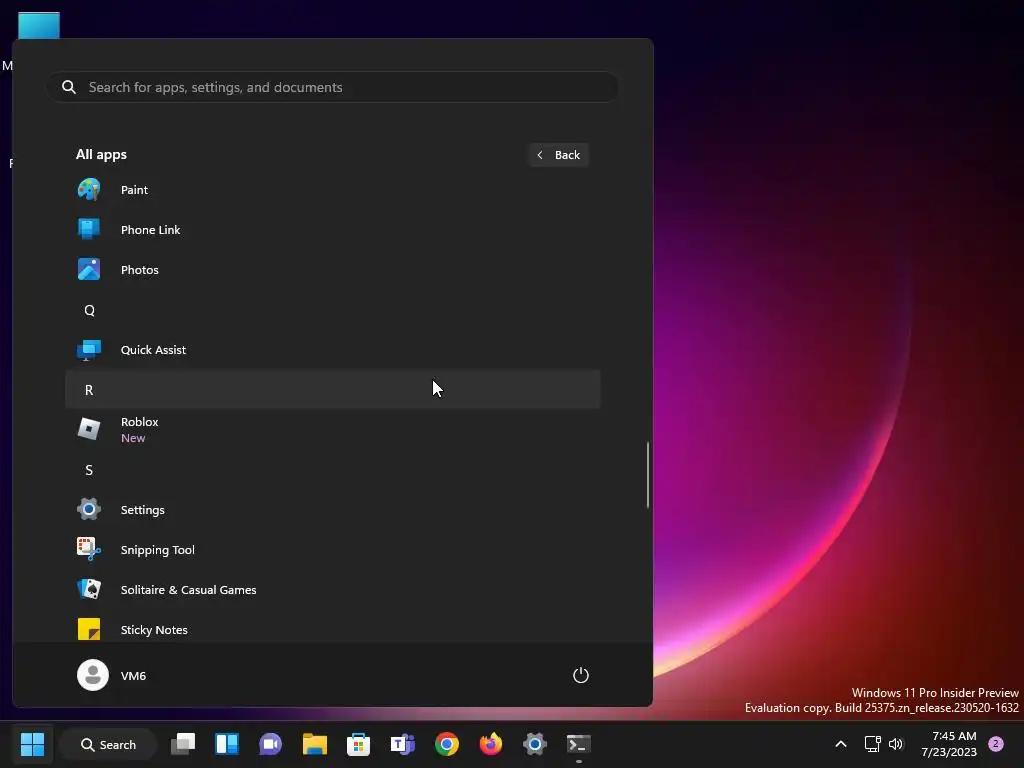Click the Back button in All apps
This screenshot has width=1024, height=768.
click(558, 155)
